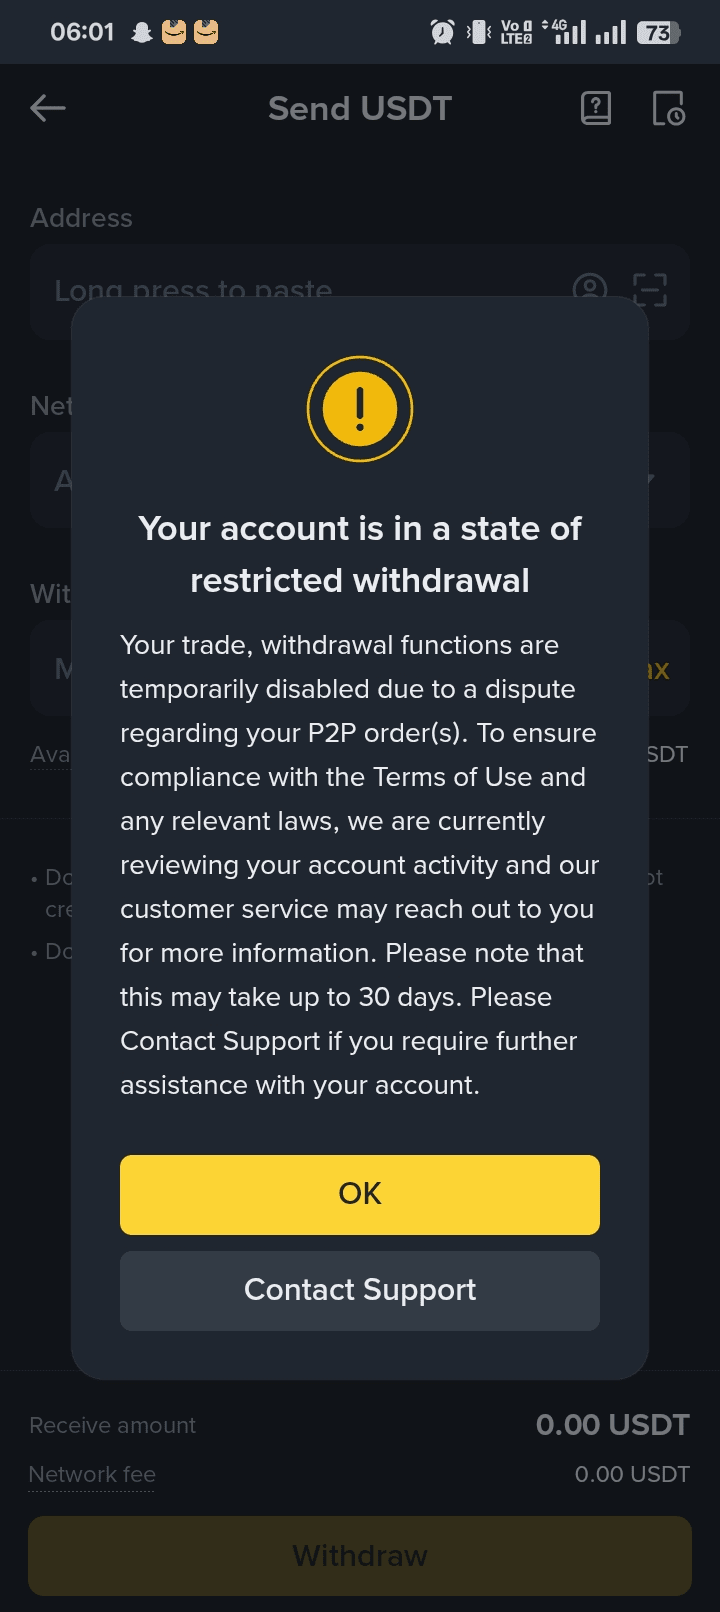Tap the Receive amount 0.00 USDT value
720x1612 pixels.
pos(612,1425)
